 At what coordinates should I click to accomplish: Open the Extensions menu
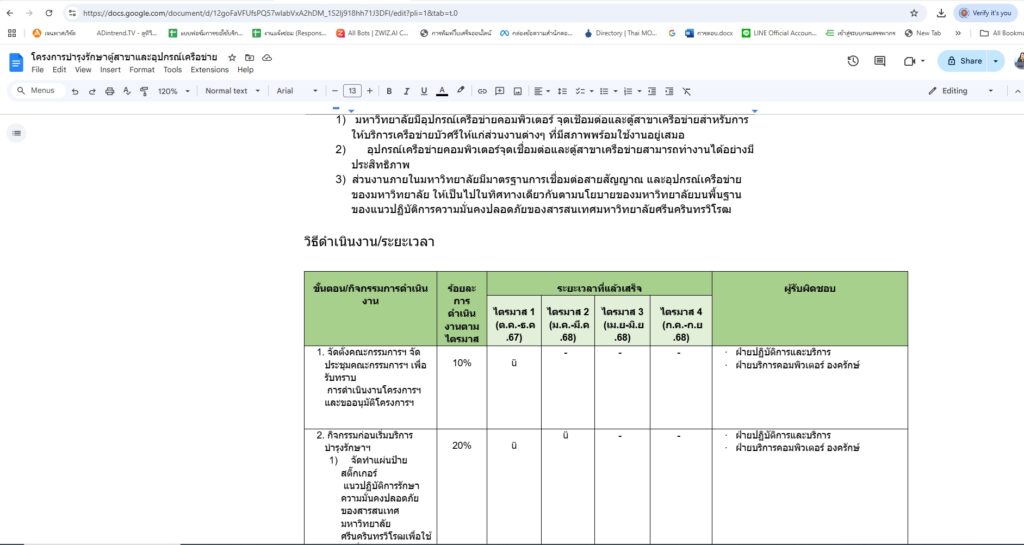coord(210,70)
